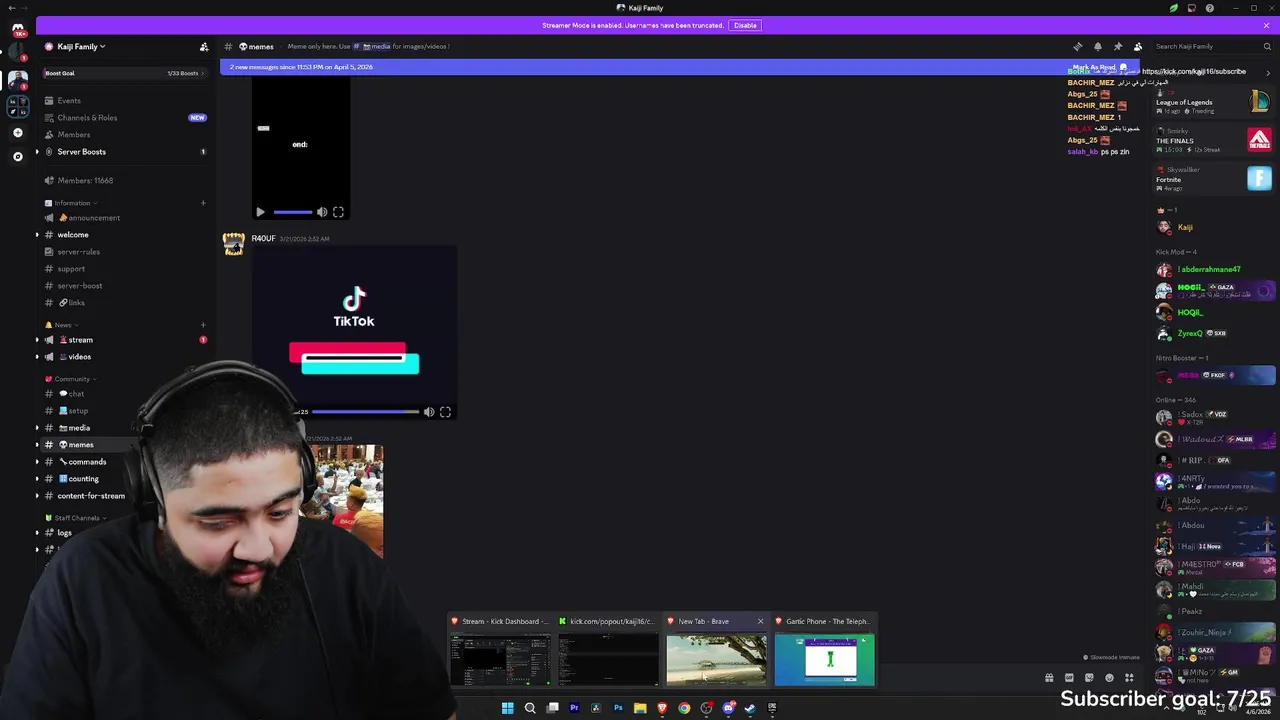Screen dimensions: 1280x720
Task: Switch to Gartic Phone window preview
Action: coord(824,650)
